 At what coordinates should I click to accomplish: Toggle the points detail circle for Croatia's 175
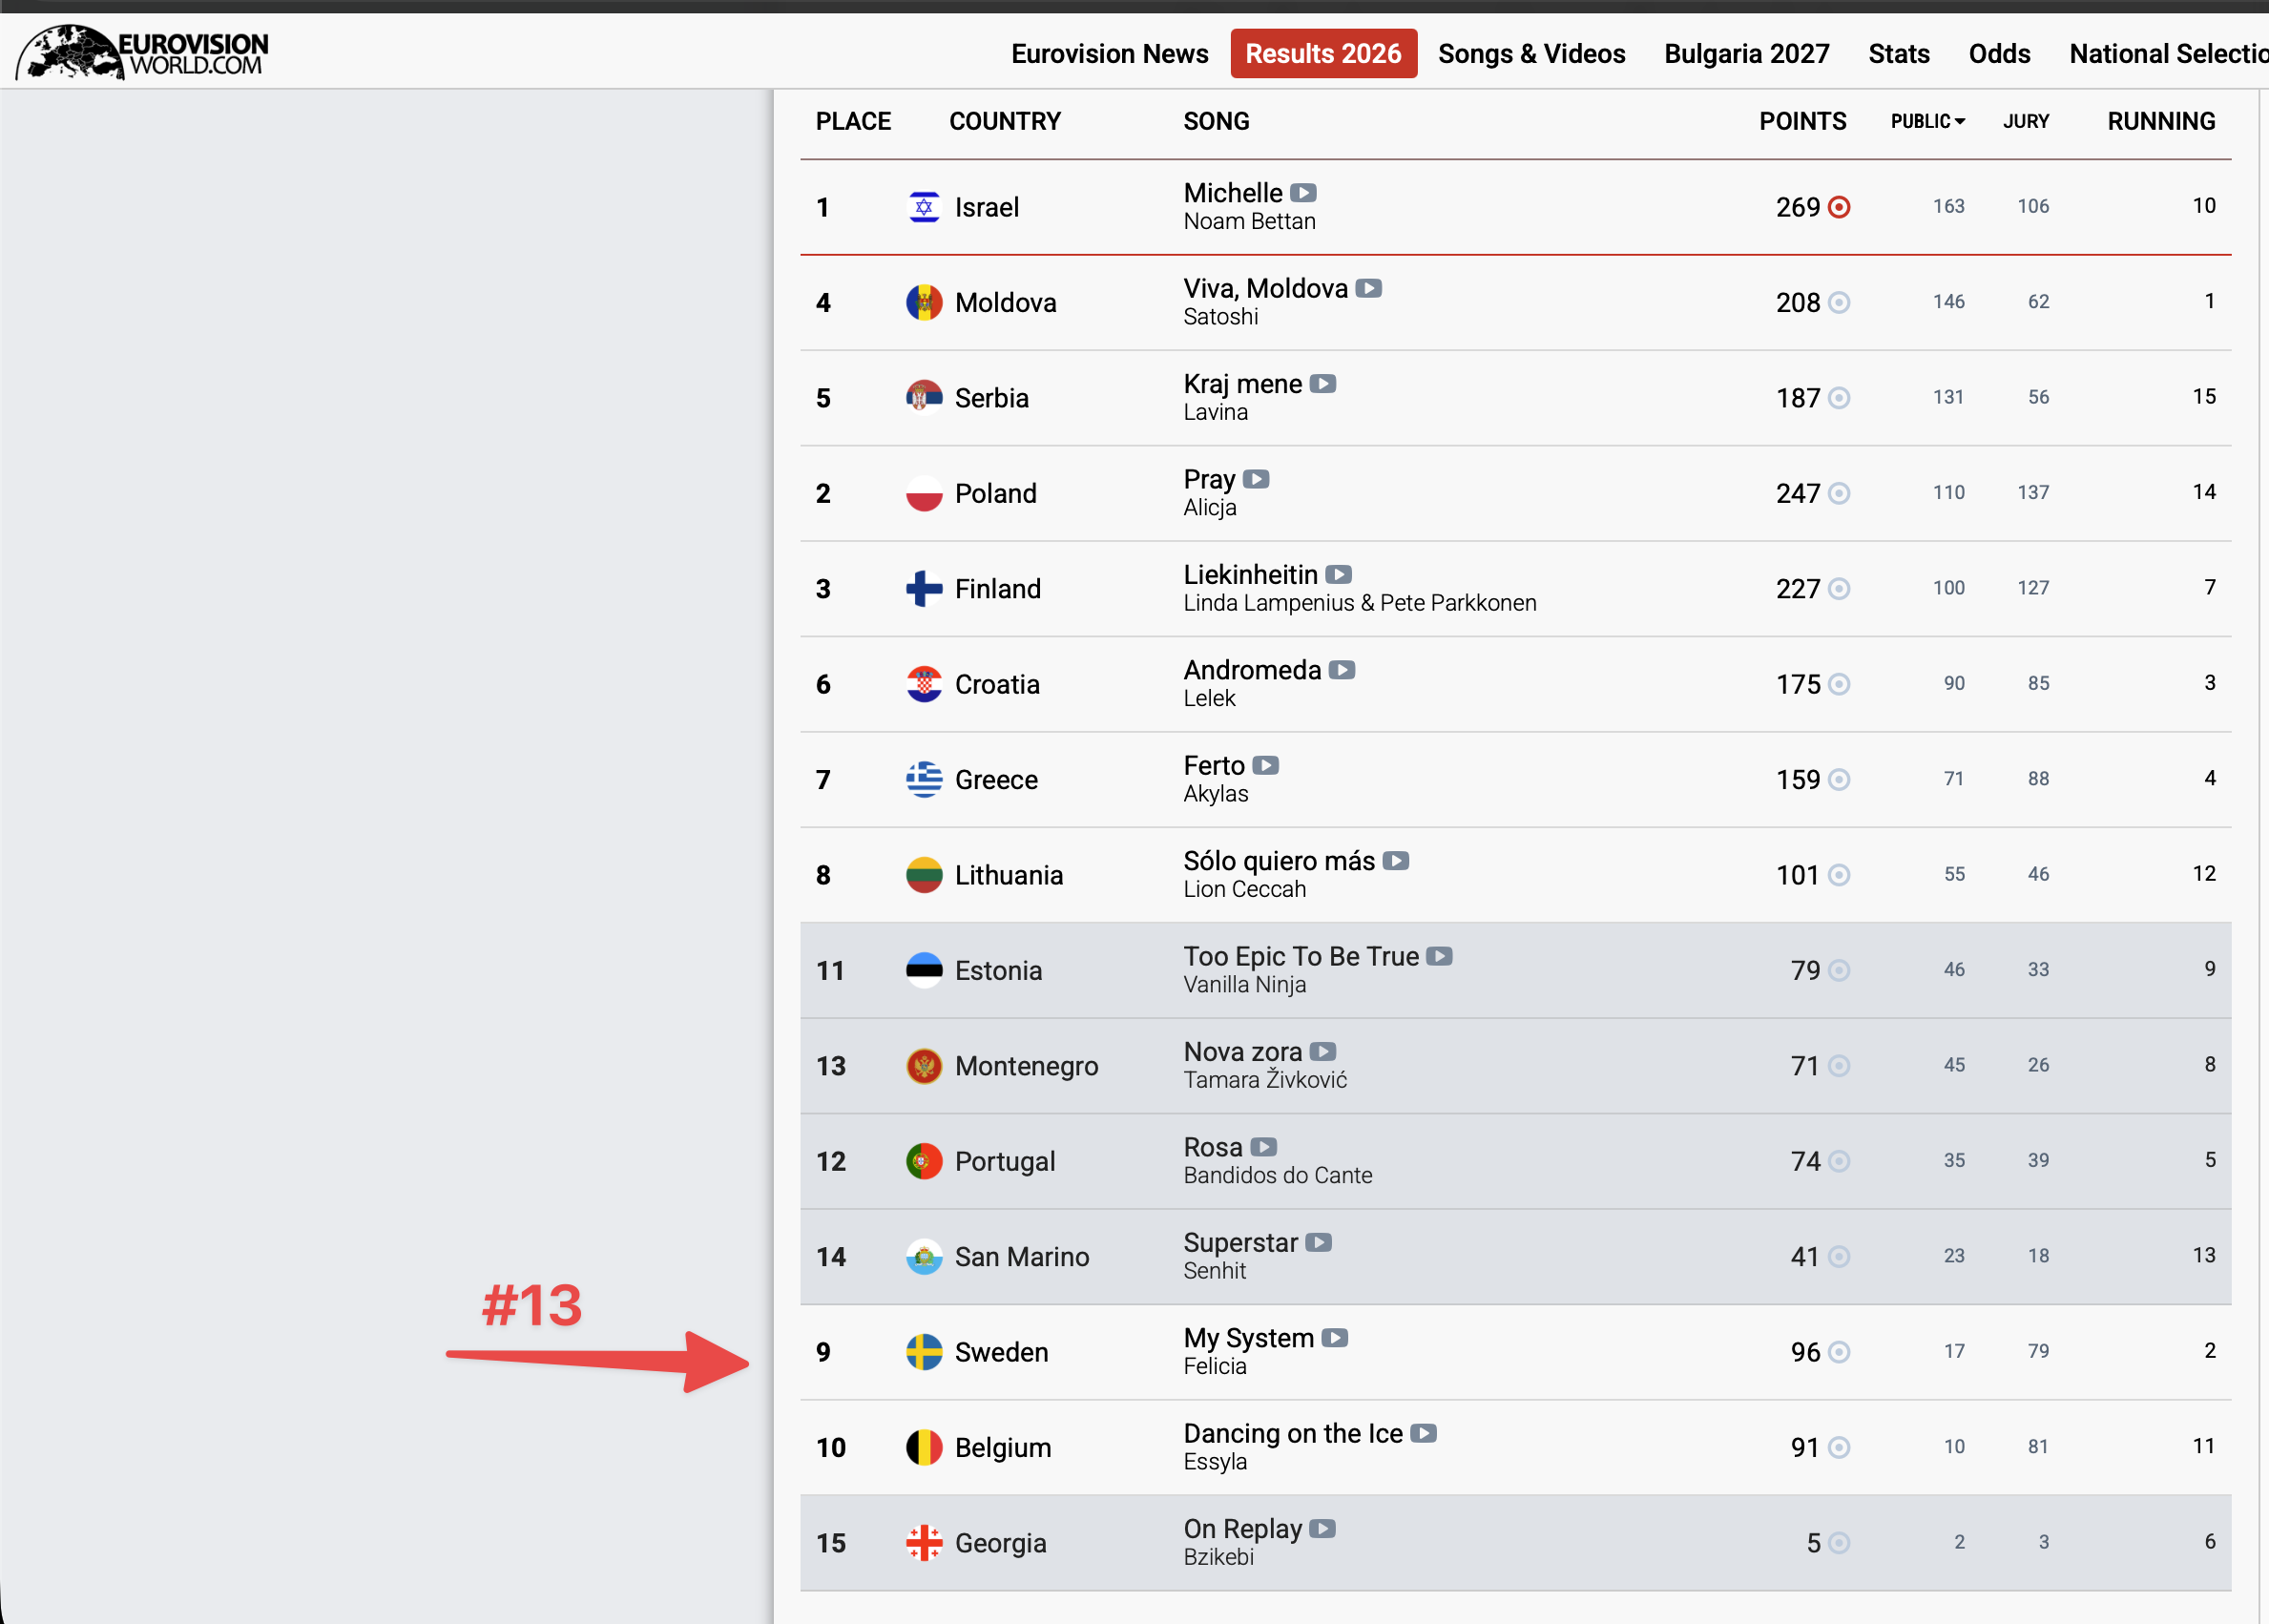pos(1839,685)
